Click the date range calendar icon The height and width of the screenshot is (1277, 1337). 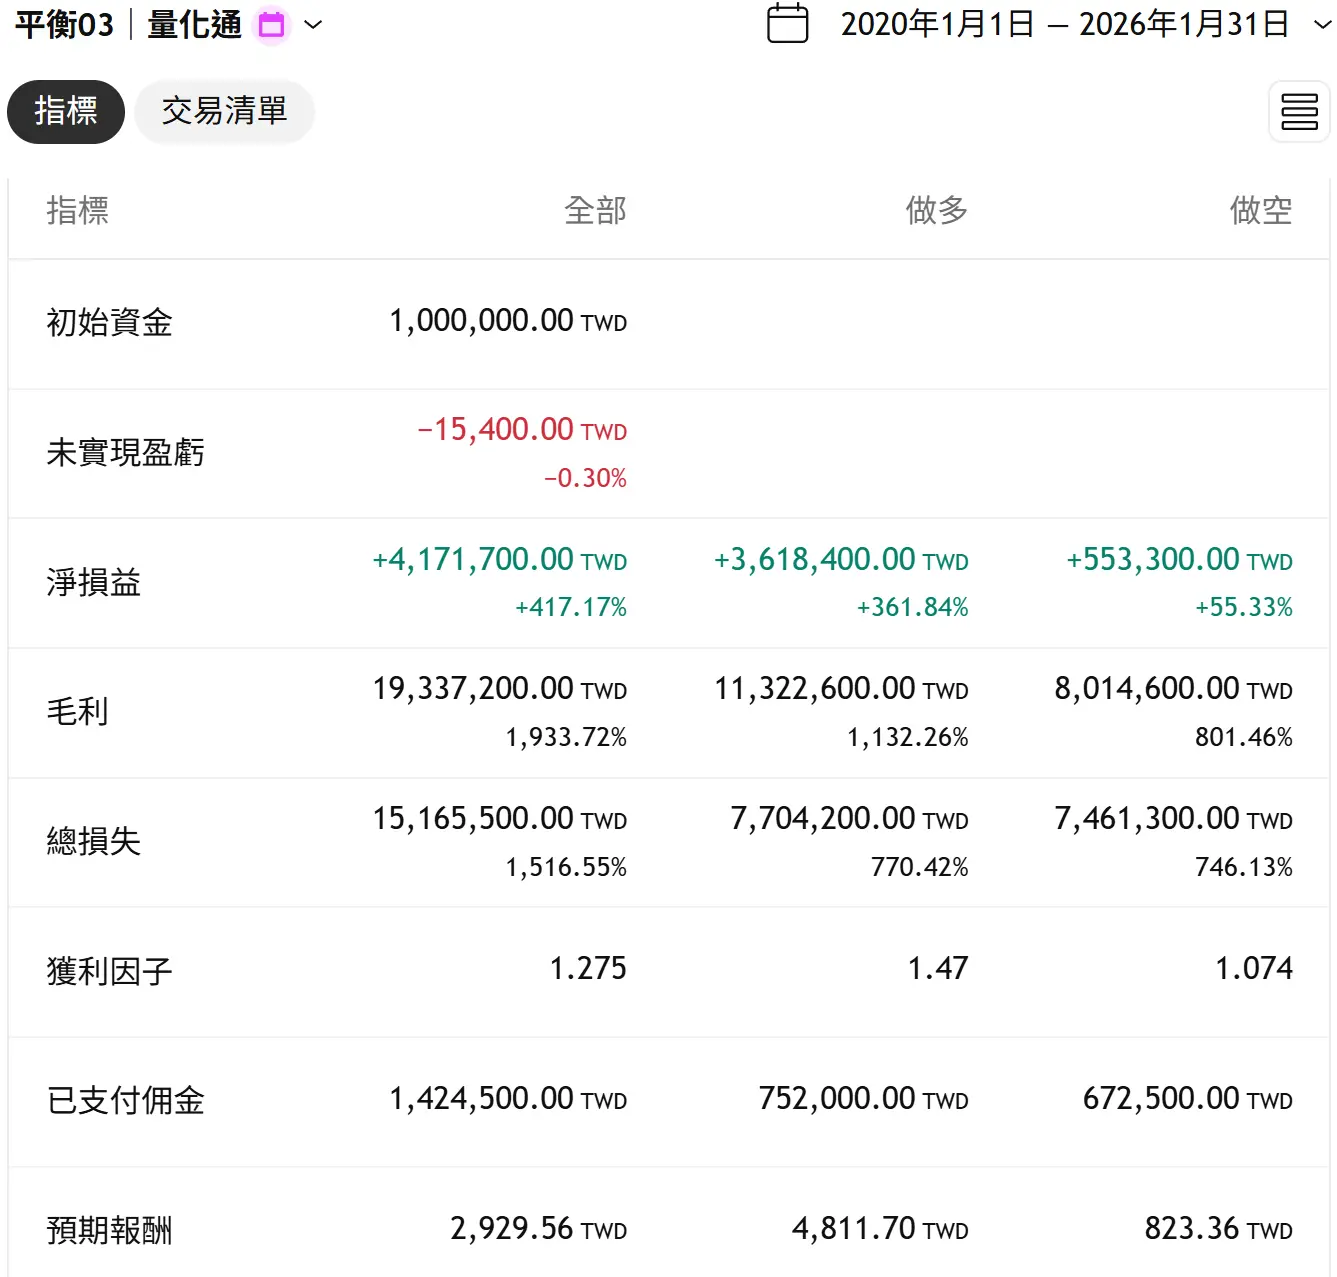pos(787,24)
